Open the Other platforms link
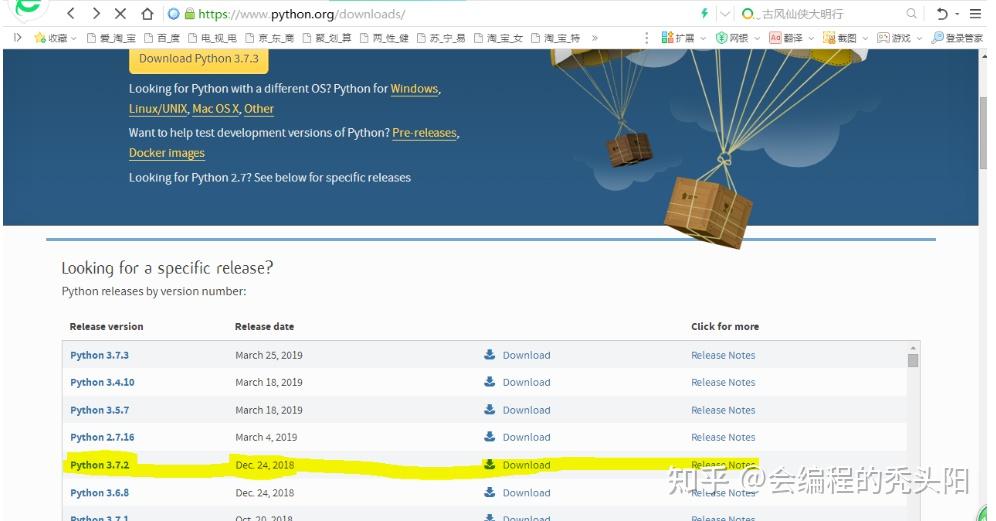This screenshot has height=521, width=996. [259, 109]
